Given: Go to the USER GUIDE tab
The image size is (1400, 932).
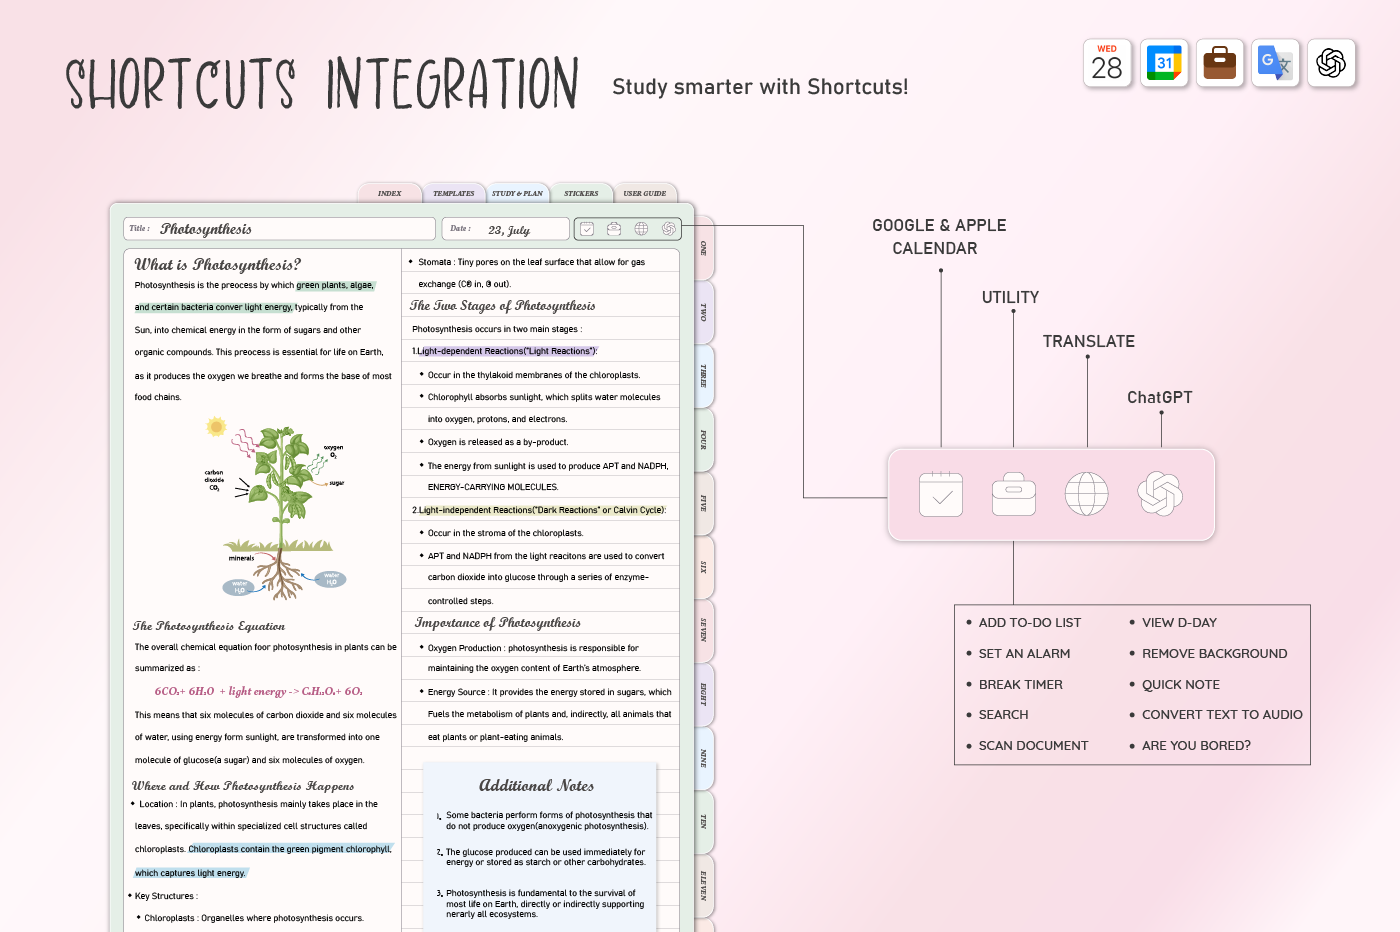Looking at the screenshot, I should point(645,194).
